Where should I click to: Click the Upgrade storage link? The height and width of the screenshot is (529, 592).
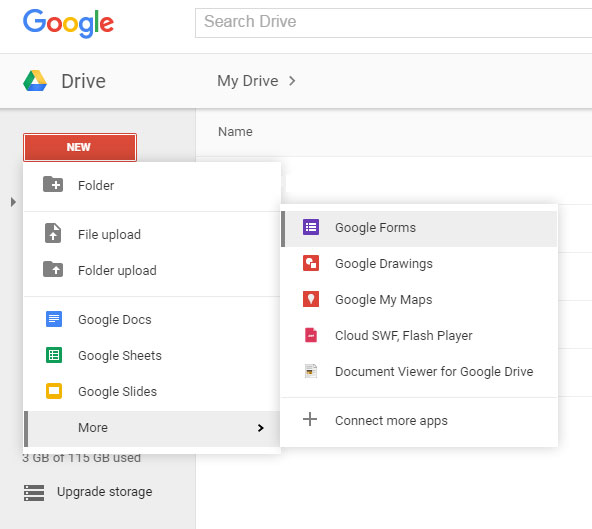pyautogui.click(x=105, y=492)
